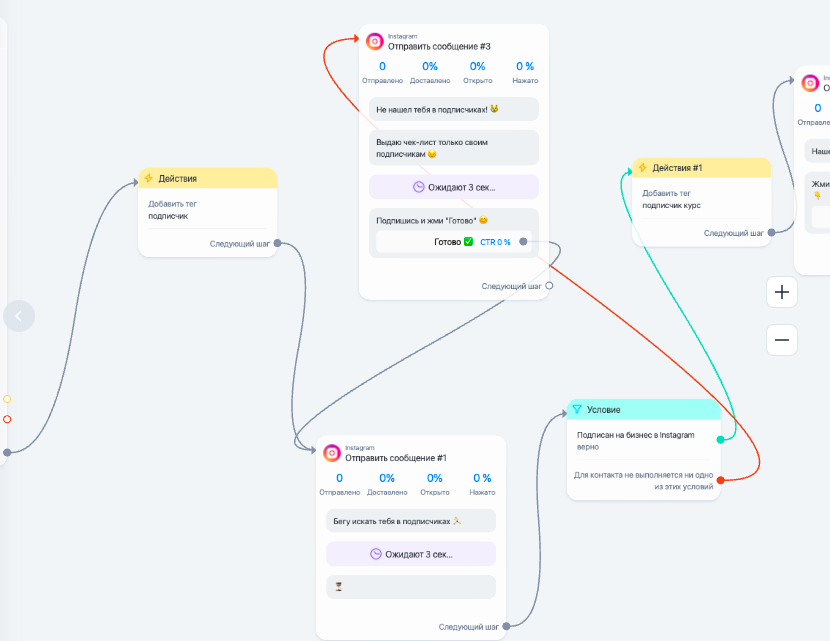
Task: Open the Условие block header
Action: 644,410
